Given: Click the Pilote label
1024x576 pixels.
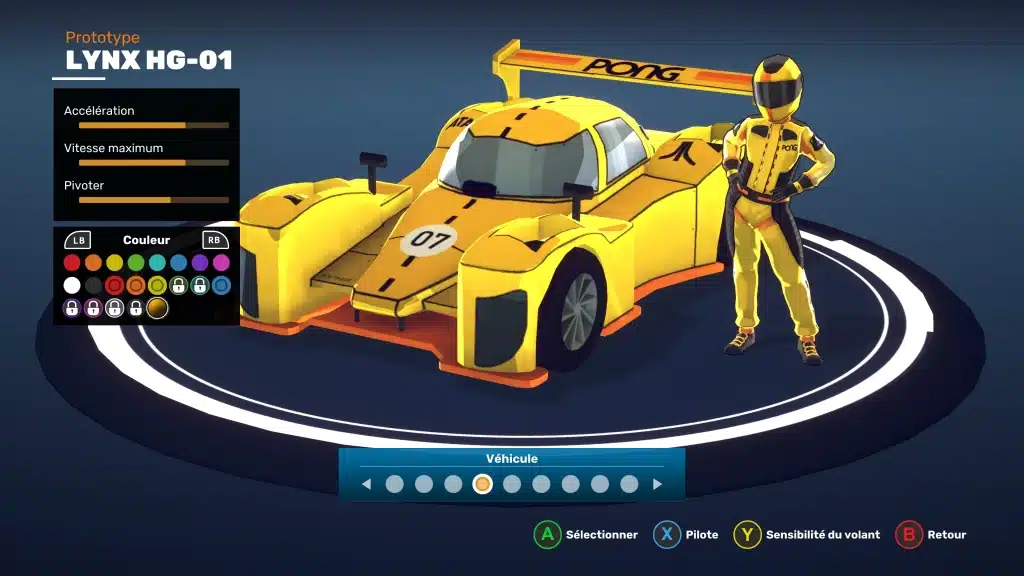Looking at the screenshot, I should click(702, 534).
